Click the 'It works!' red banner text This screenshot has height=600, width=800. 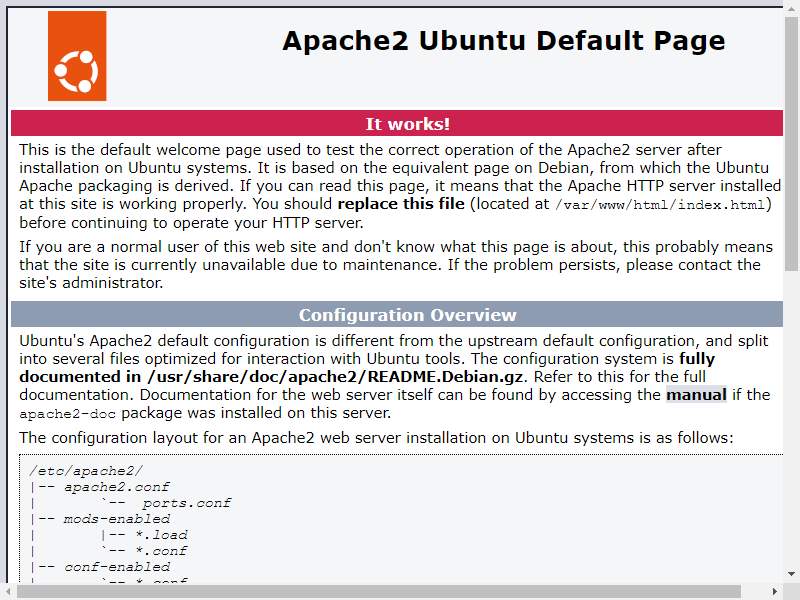tap(407, 123)
